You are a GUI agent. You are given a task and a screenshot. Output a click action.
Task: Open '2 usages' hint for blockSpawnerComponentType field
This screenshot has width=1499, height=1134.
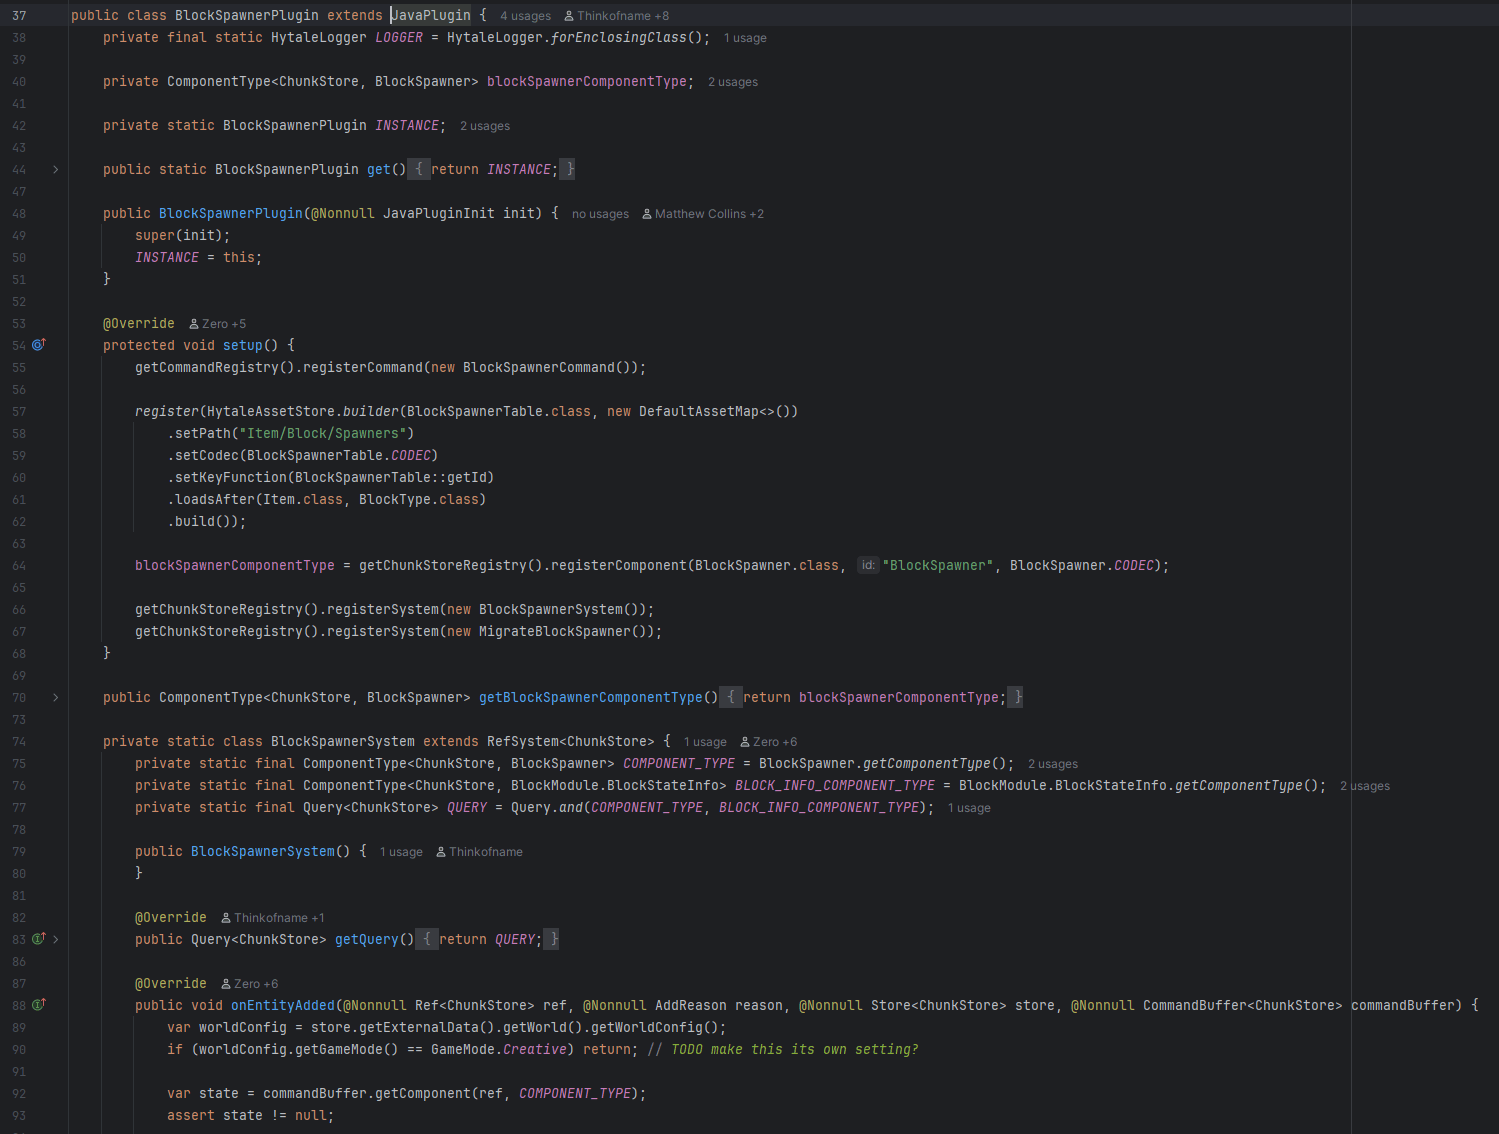[x=732, y=81]
